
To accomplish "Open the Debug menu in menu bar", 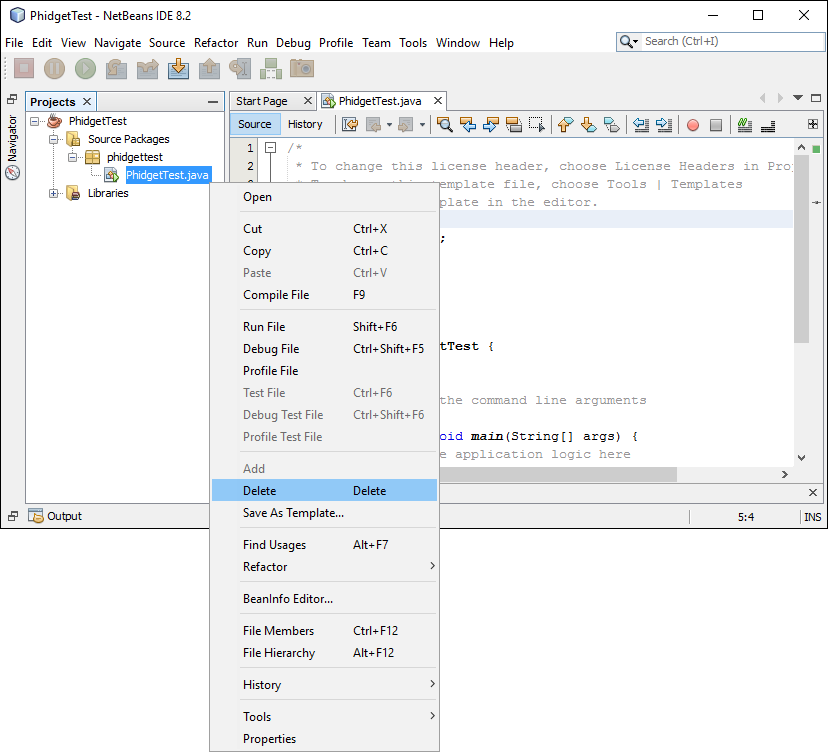I will (293, 43).
